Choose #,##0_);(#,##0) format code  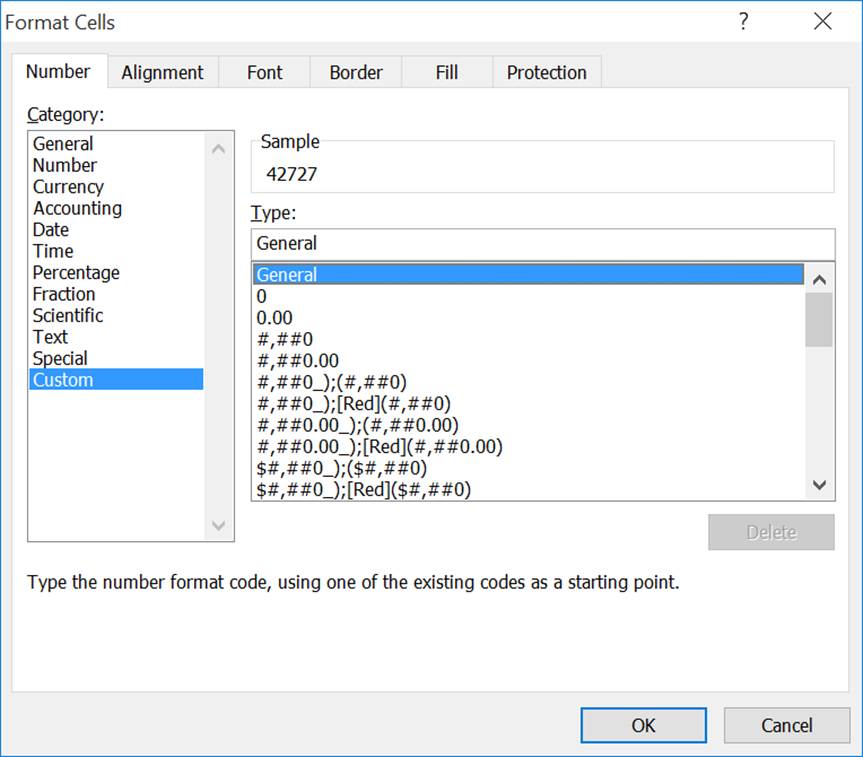(x=528, y=382)
